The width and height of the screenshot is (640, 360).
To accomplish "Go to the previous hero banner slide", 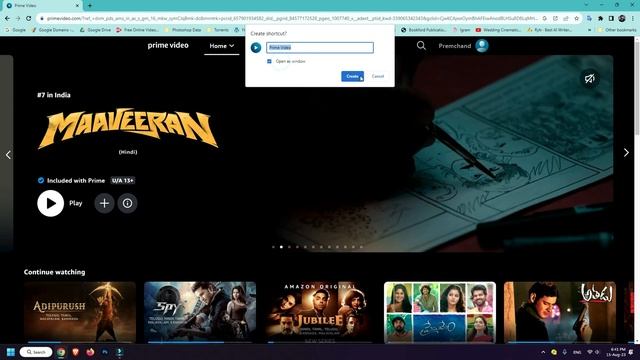I will tap(8, 155).
